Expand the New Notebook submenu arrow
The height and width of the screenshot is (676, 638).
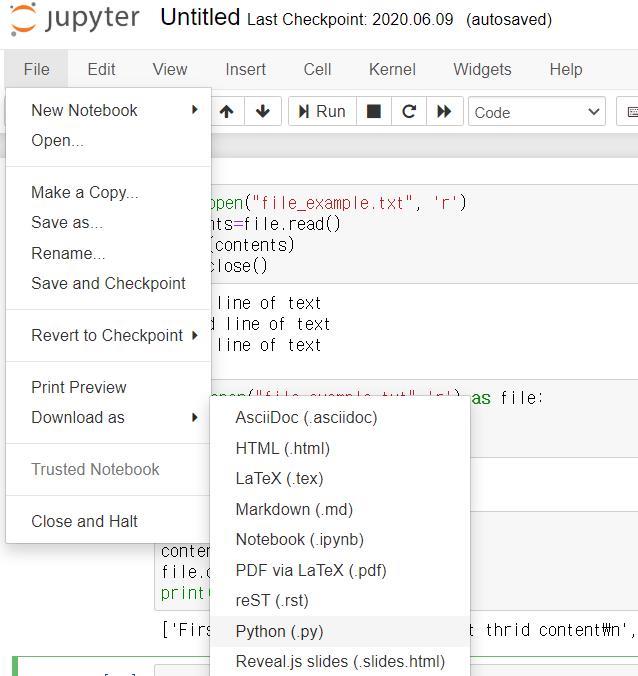point(195,110)
